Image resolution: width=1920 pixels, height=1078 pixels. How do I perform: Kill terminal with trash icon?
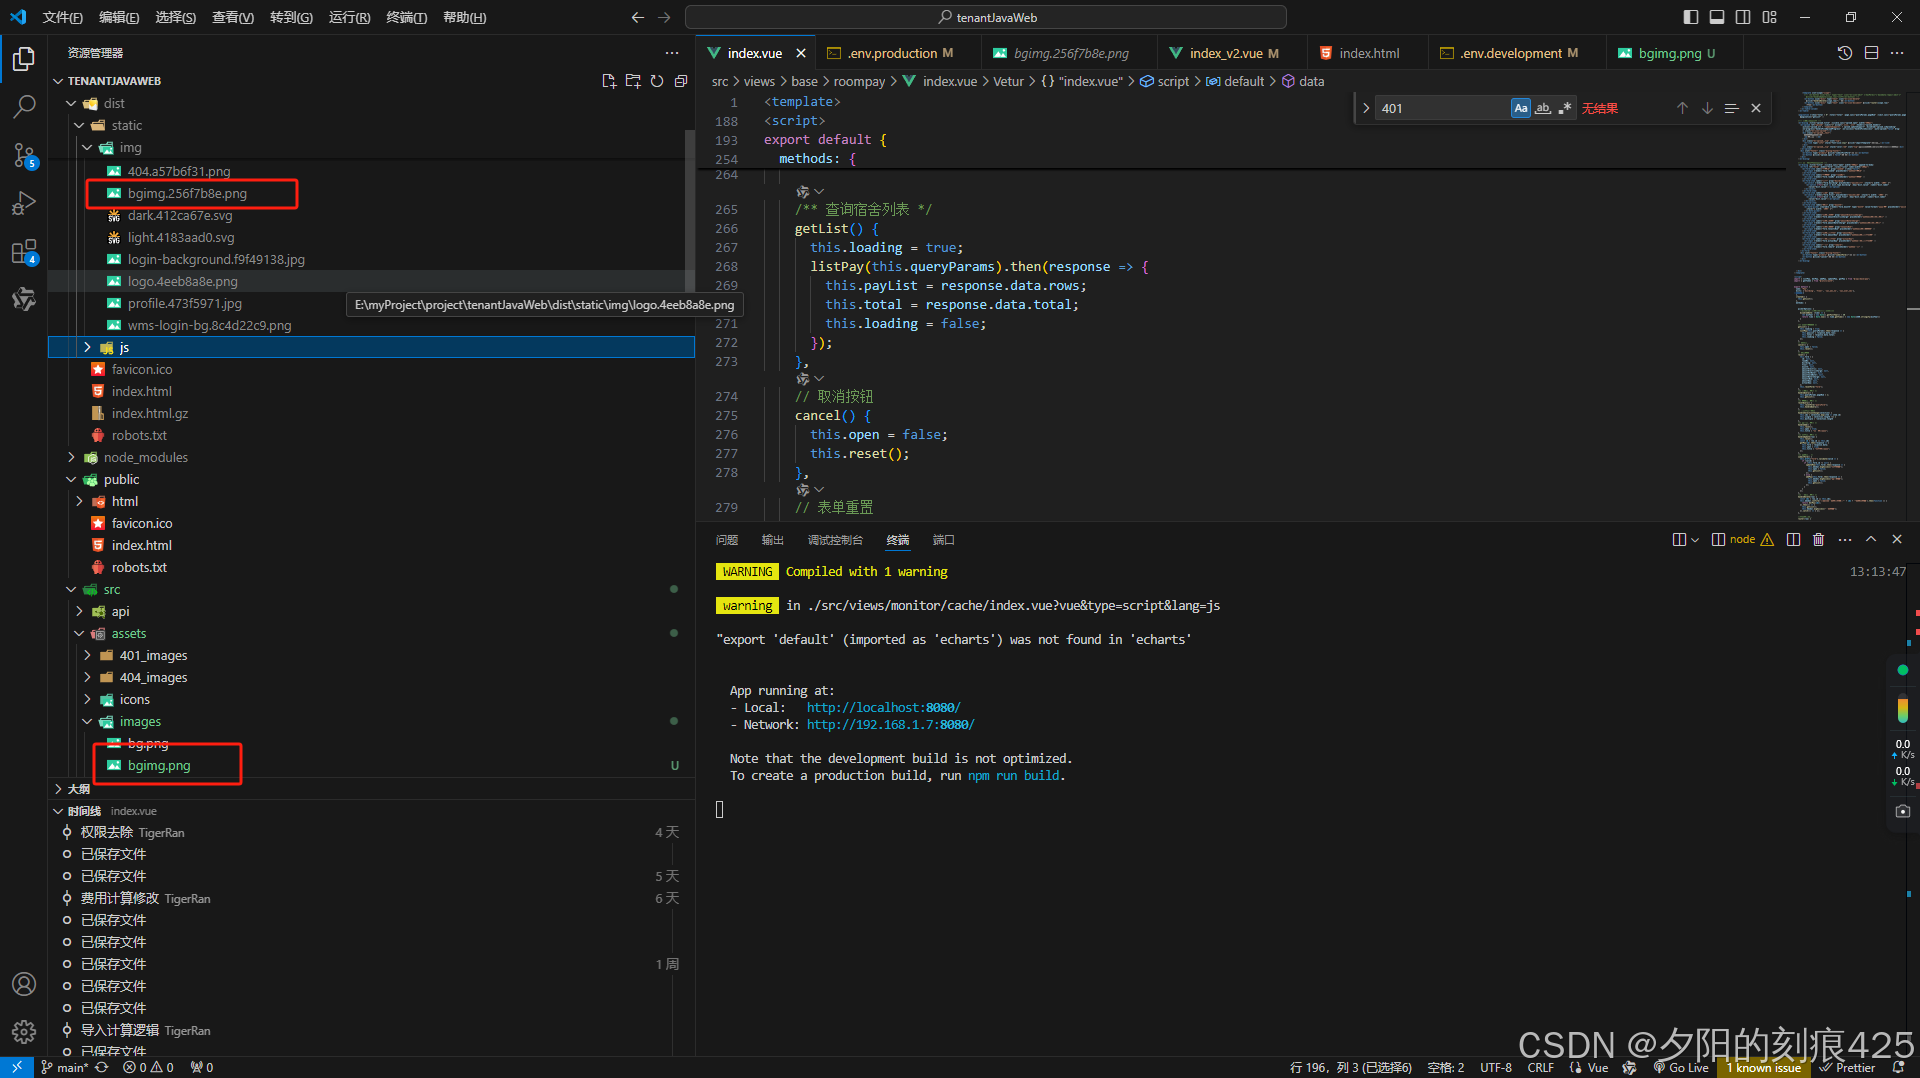(x=1819, y=539)
